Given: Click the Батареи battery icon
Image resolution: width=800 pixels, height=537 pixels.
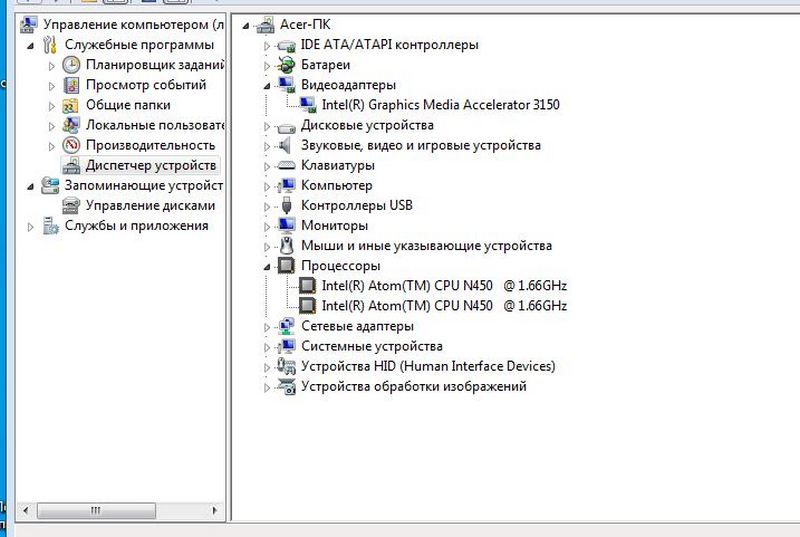Looking at the screenshot, I should click(x=286, y=65).
